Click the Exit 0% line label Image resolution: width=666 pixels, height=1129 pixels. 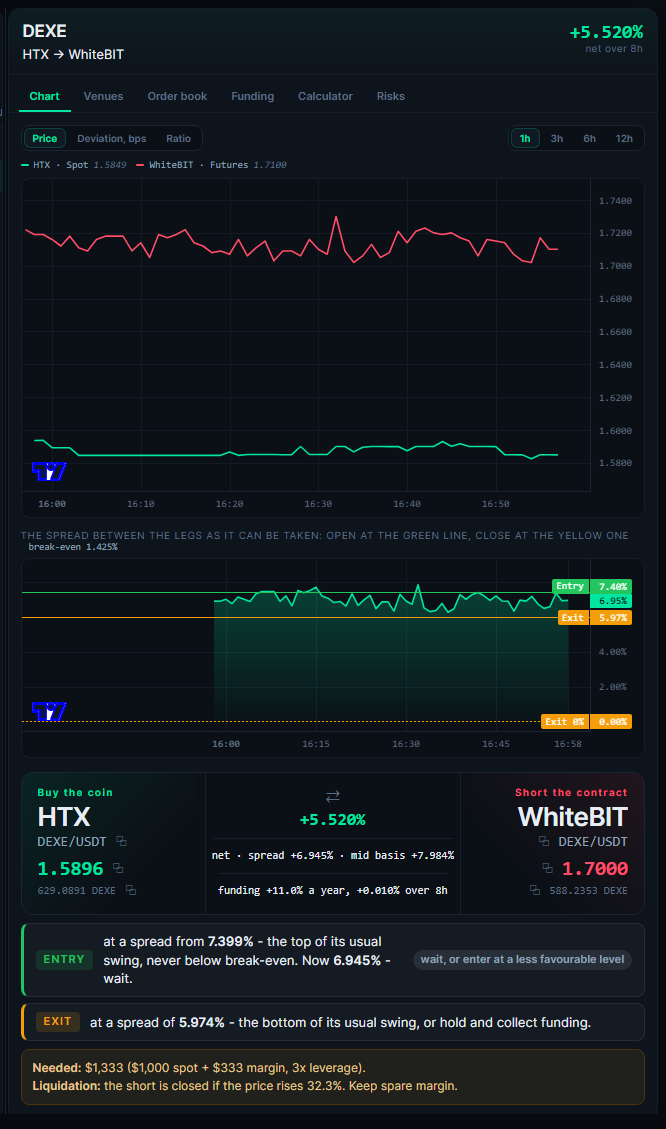pyautogui.click(x=586, y=721)
